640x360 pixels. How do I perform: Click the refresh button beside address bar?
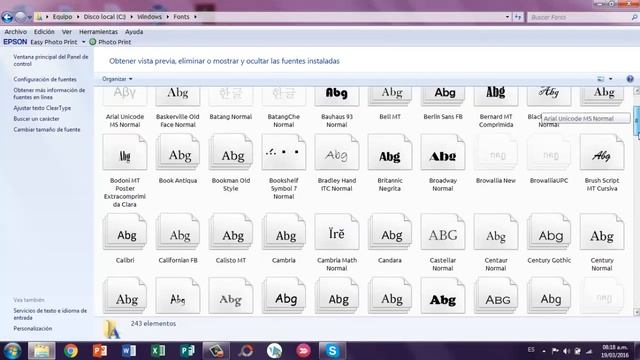click(518, 17)
